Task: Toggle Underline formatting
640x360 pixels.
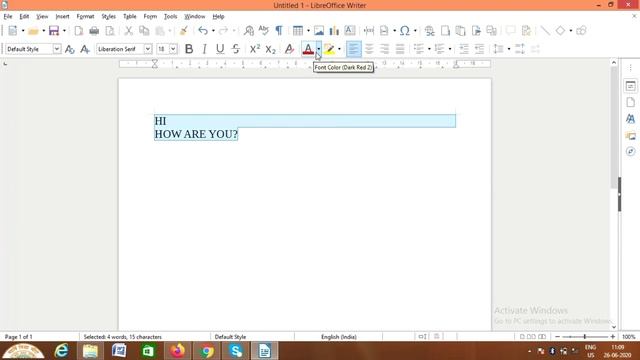Action: click(220, 49)
